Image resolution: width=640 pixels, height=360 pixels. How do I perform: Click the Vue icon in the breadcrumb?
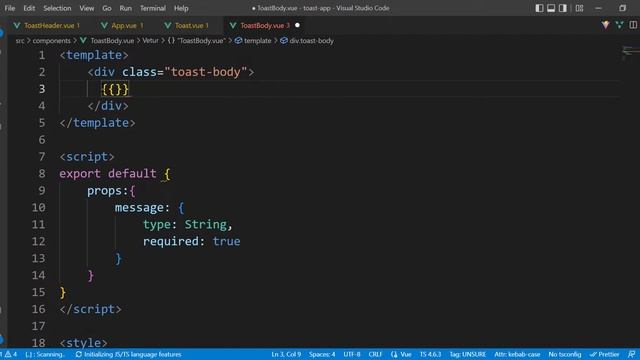click(x=84, y=41)
